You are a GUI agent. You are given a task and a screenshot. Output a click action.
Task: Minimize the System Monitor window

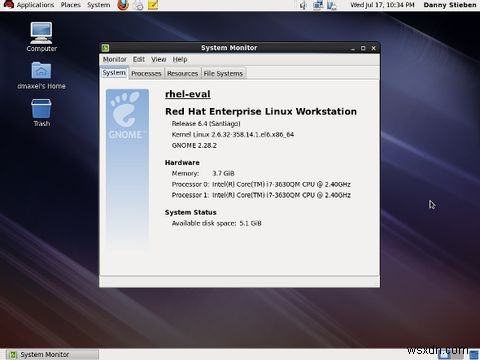353,48
